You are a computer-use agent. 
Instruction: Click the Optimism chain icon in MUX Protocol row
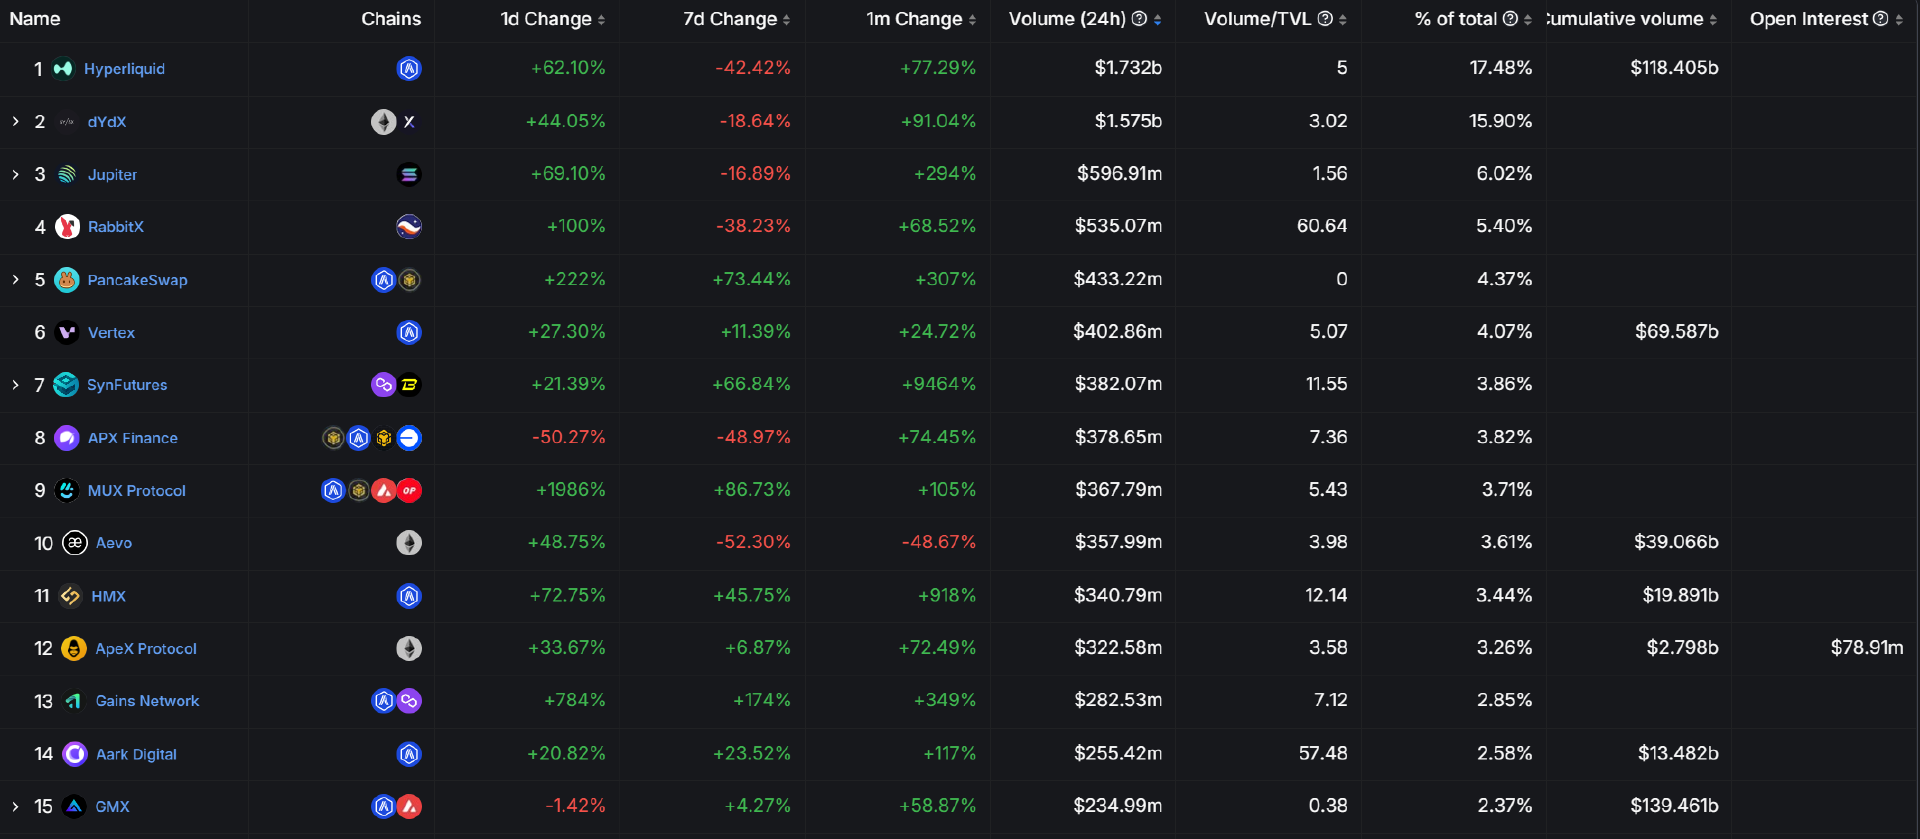click(x=409, y=491)
